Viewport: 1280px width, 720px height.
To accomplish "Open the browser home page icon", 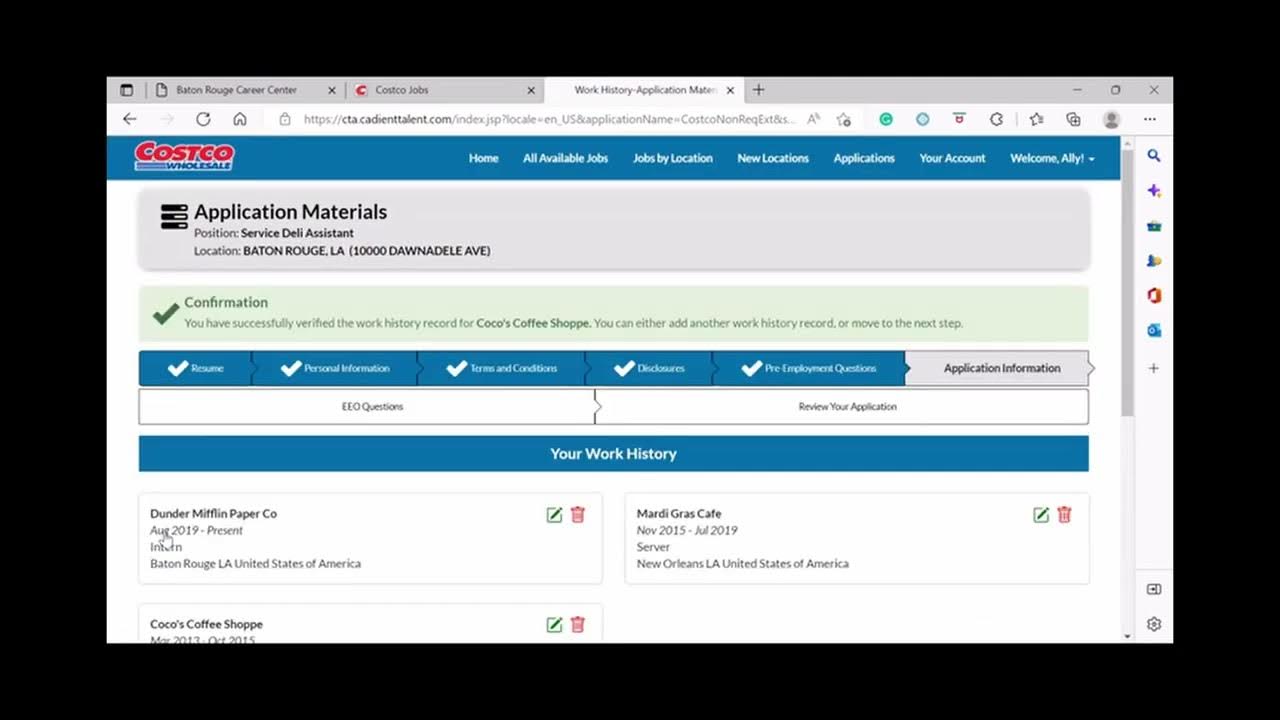I will coord(240,119).
